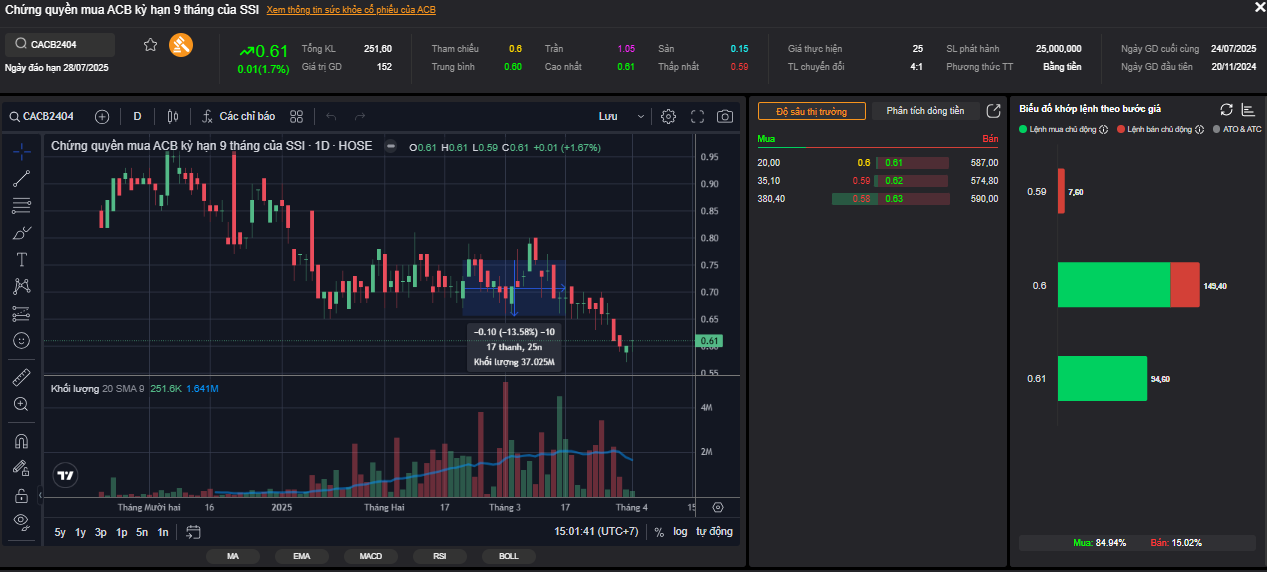Image resolution: width=1267 pixels, height=572 pixels.
Task: Open the 'D' timeframe interval dropdown
Action: click(137, 116)
